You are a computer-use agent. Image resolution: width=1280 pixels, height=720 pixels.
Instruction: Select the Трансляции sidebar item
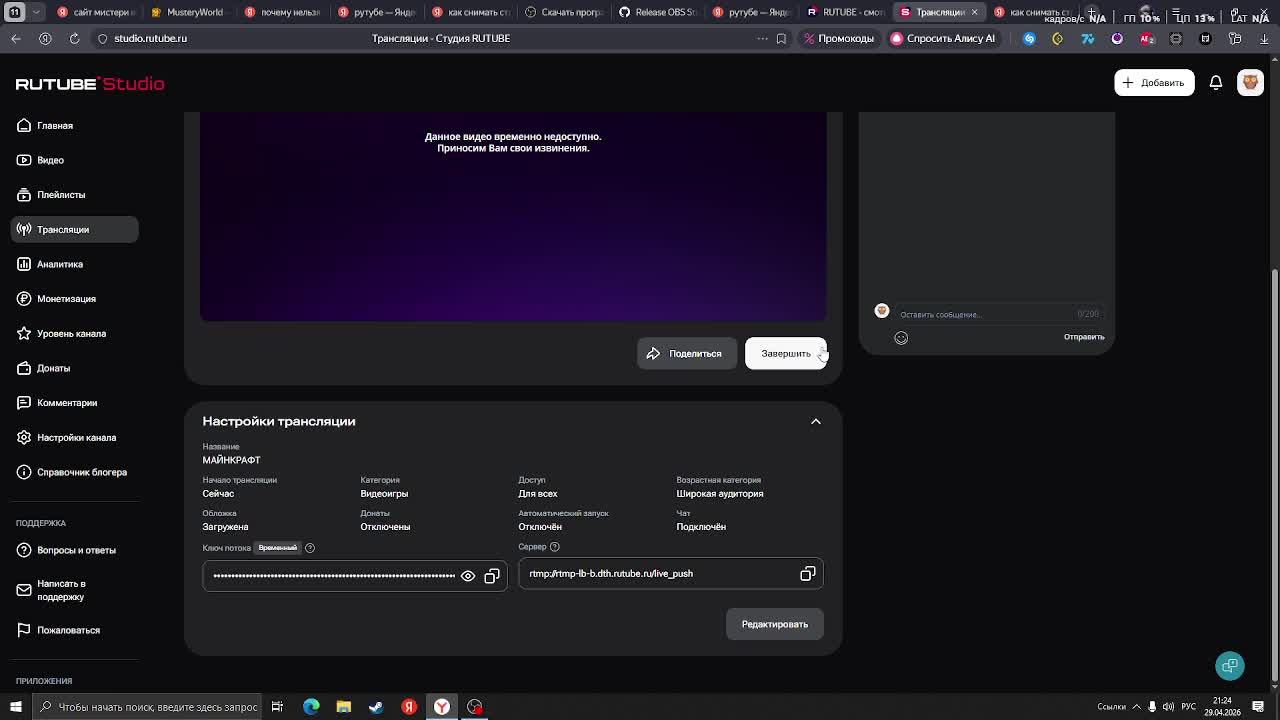(74, 229)
